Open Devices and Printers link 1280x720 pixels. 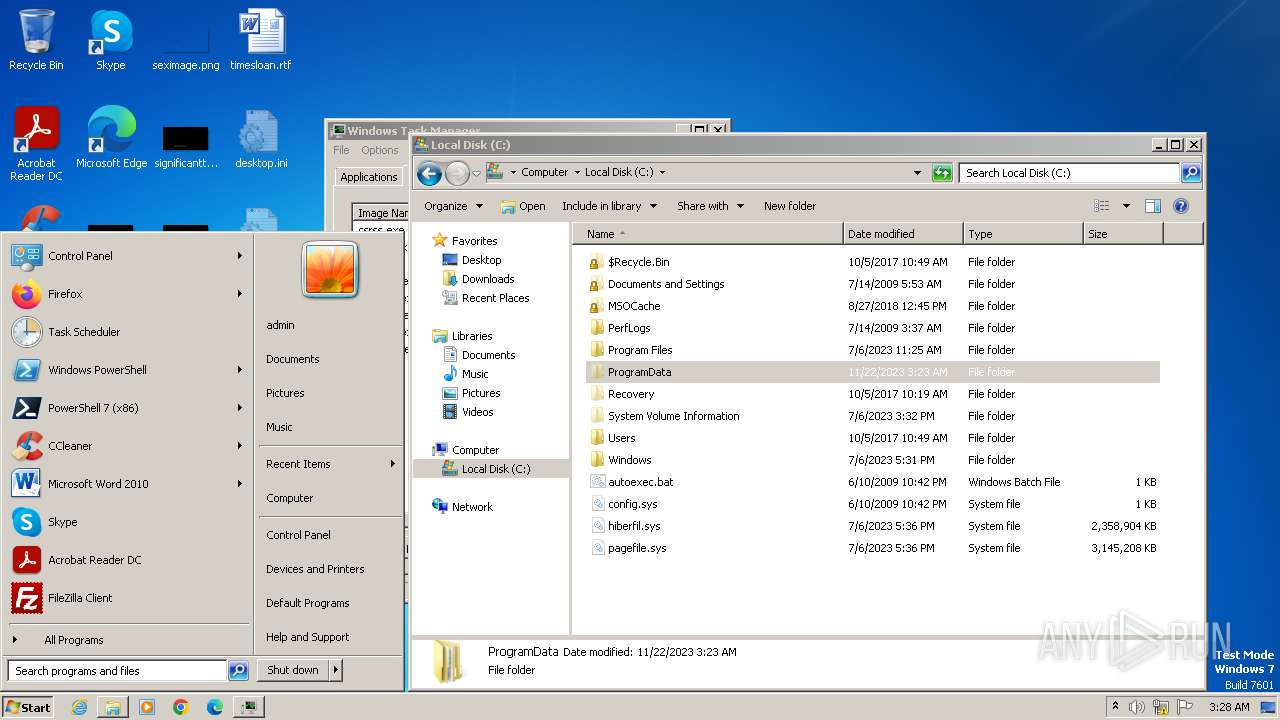tap(315, 569)
